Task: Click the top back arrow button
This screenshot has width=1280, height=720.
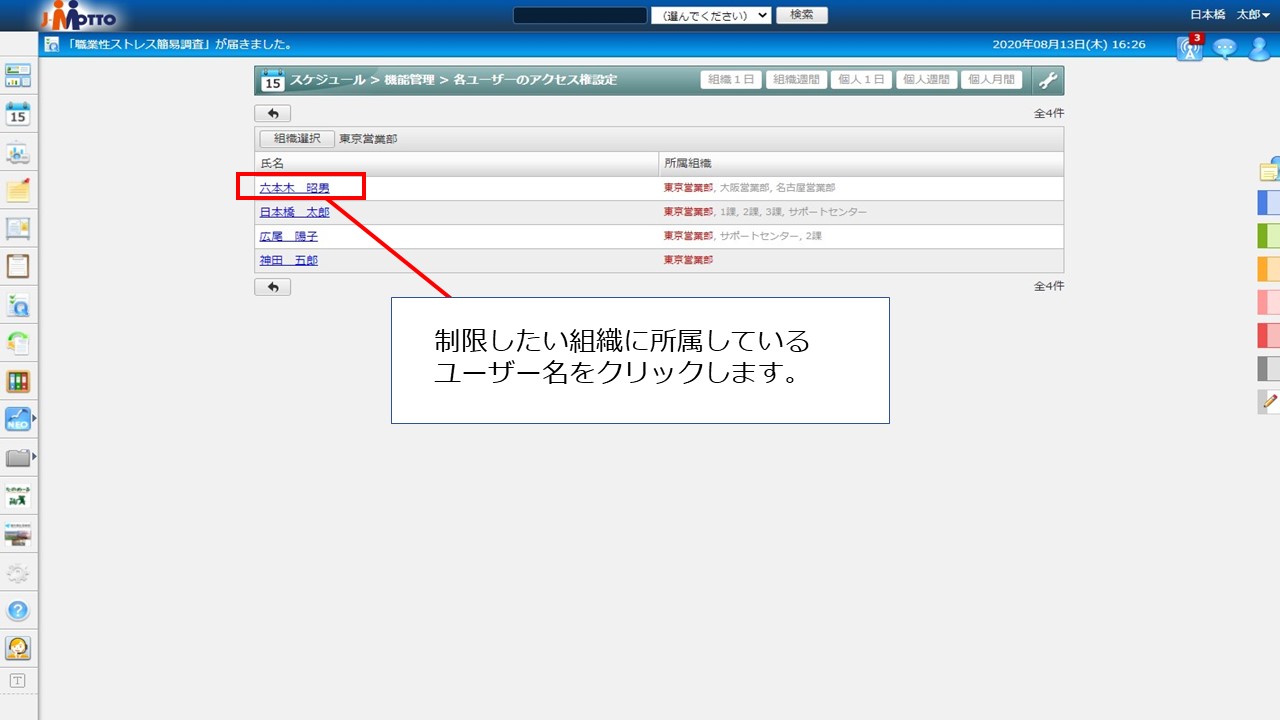Action: click(272, 114)
